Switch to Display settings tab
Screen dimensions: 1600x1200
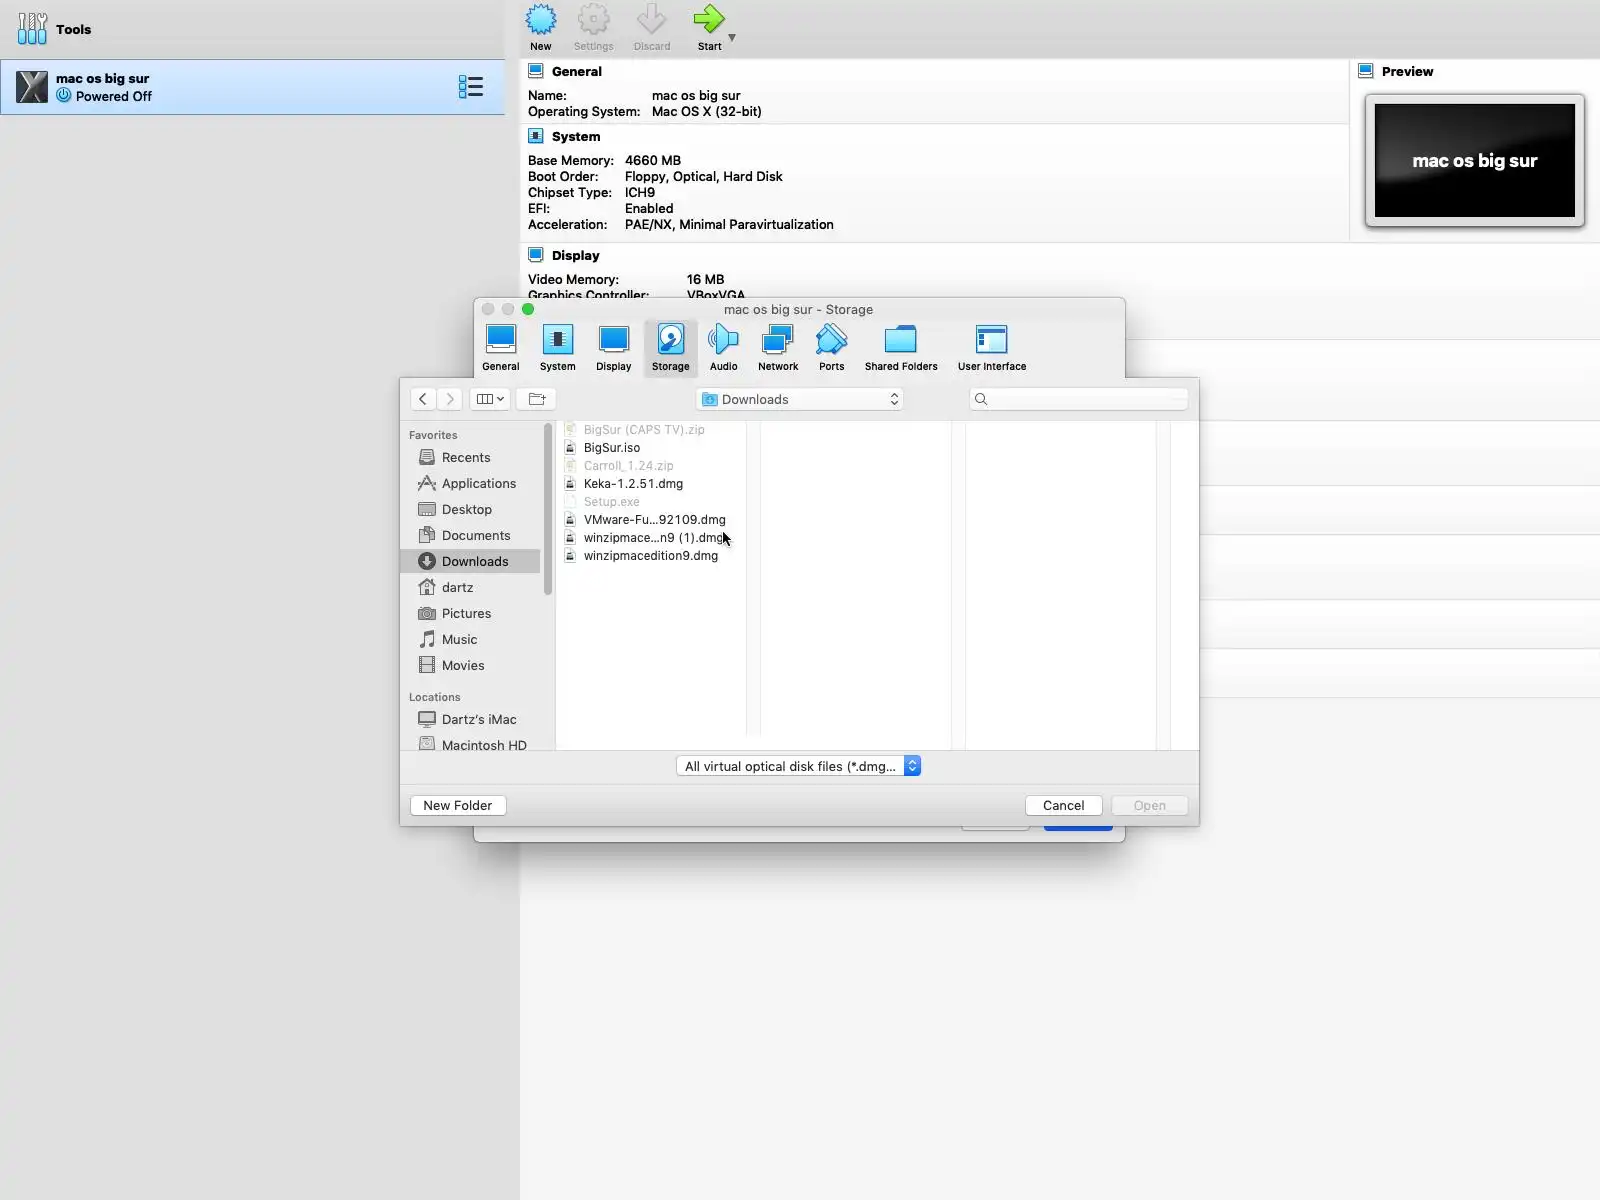[614, 348]
